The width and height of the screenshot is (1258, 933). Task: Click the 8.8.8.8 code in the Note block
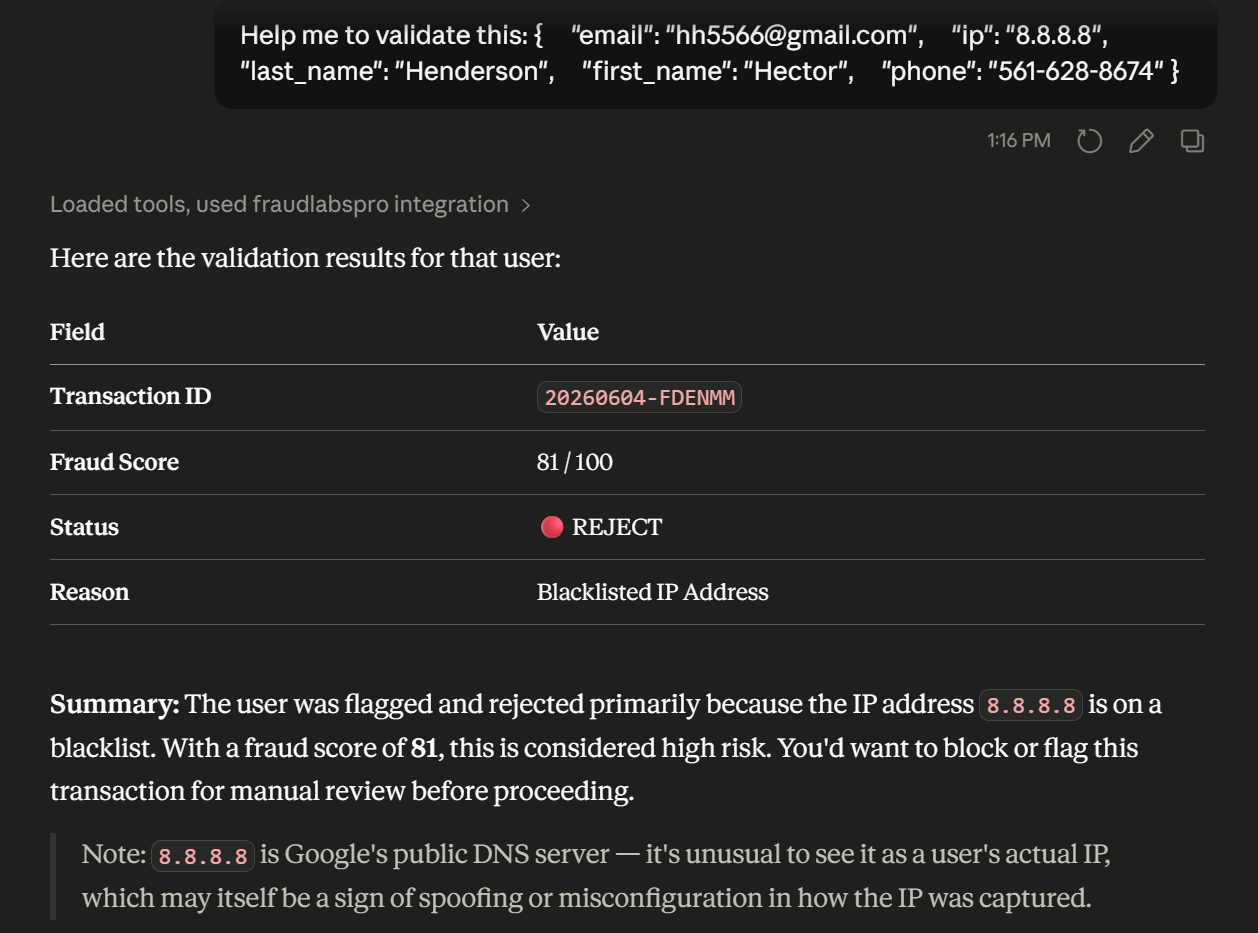tap(203, 857)
